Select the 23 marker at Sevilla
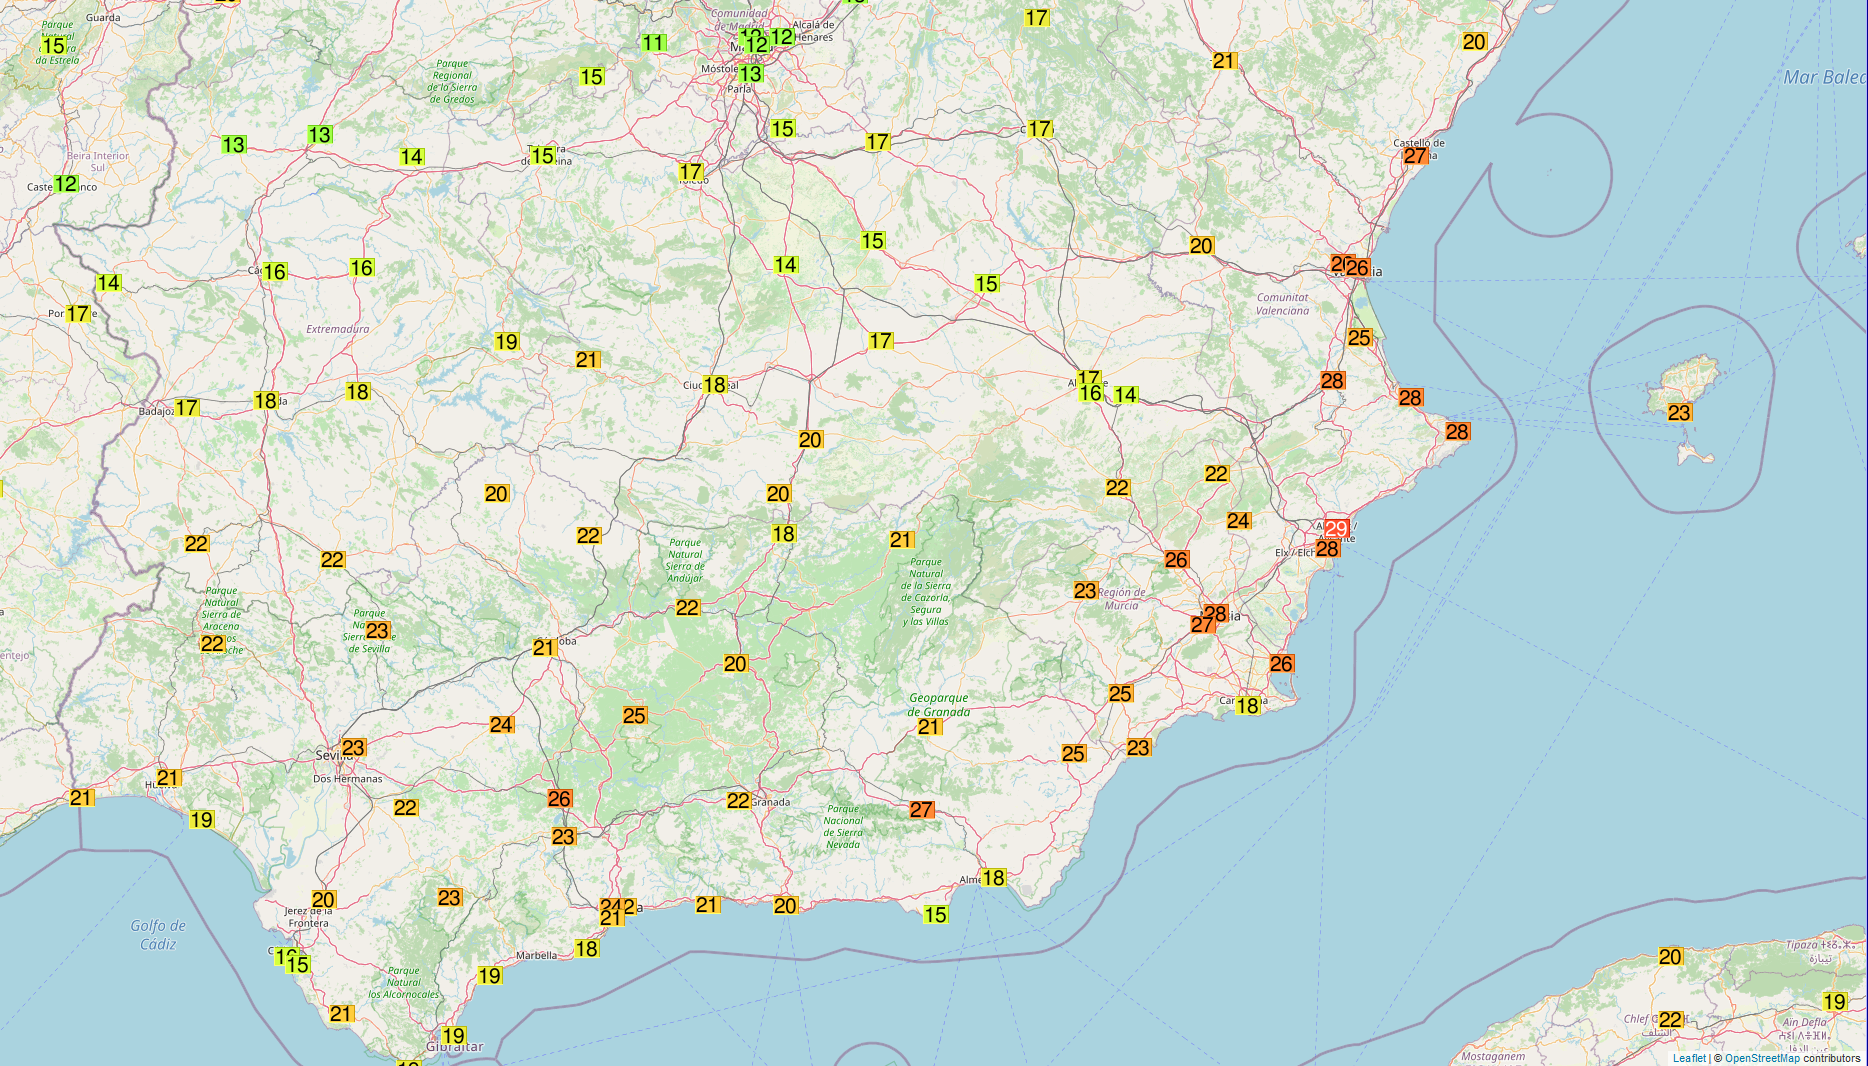The width and height of the screenshot is (1868, 1066). click(353, 748)
